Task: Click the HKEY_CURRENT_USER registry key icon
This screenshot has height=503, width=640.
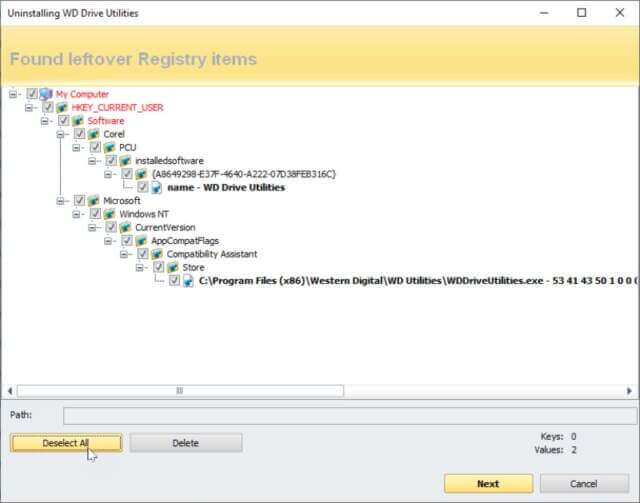Action: click(62, 107)
